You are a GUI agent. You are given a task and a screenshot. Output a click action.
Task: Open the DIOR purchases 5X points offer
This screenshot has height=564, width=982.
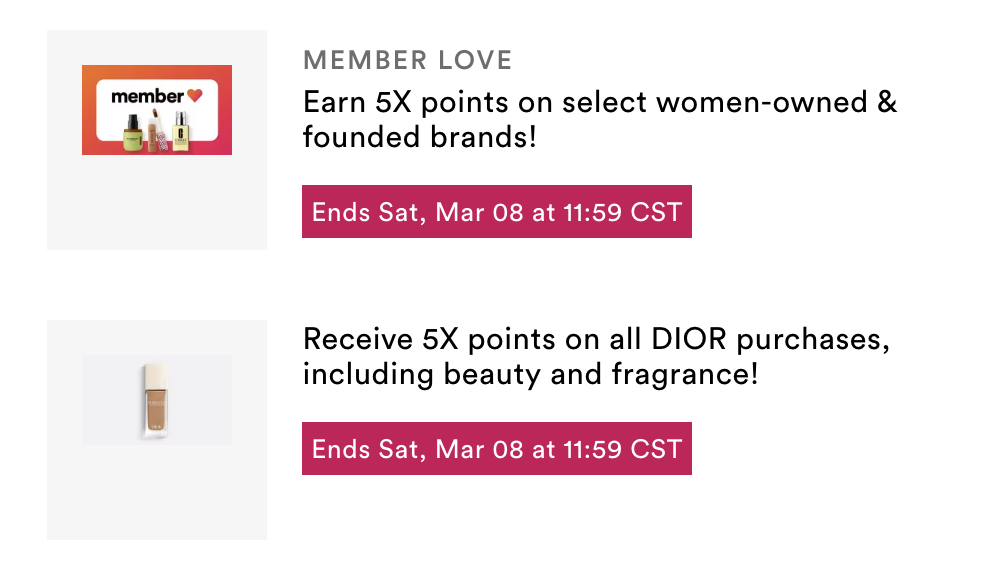596,357
